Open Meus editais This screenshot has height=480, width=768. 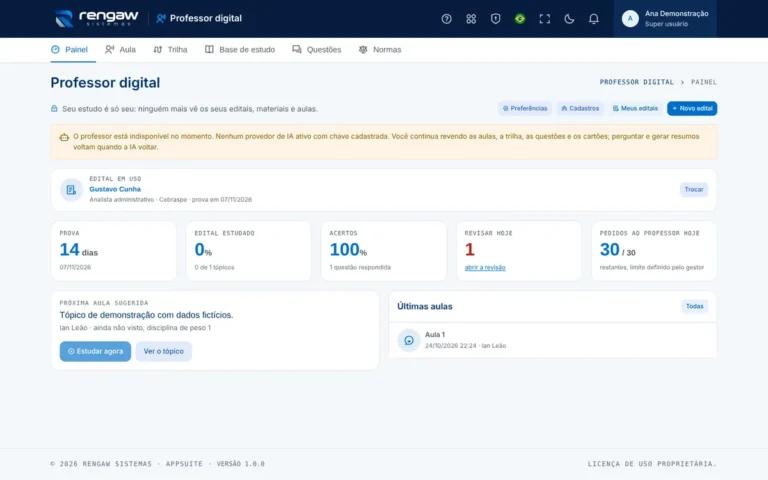[x=635, y=108]
